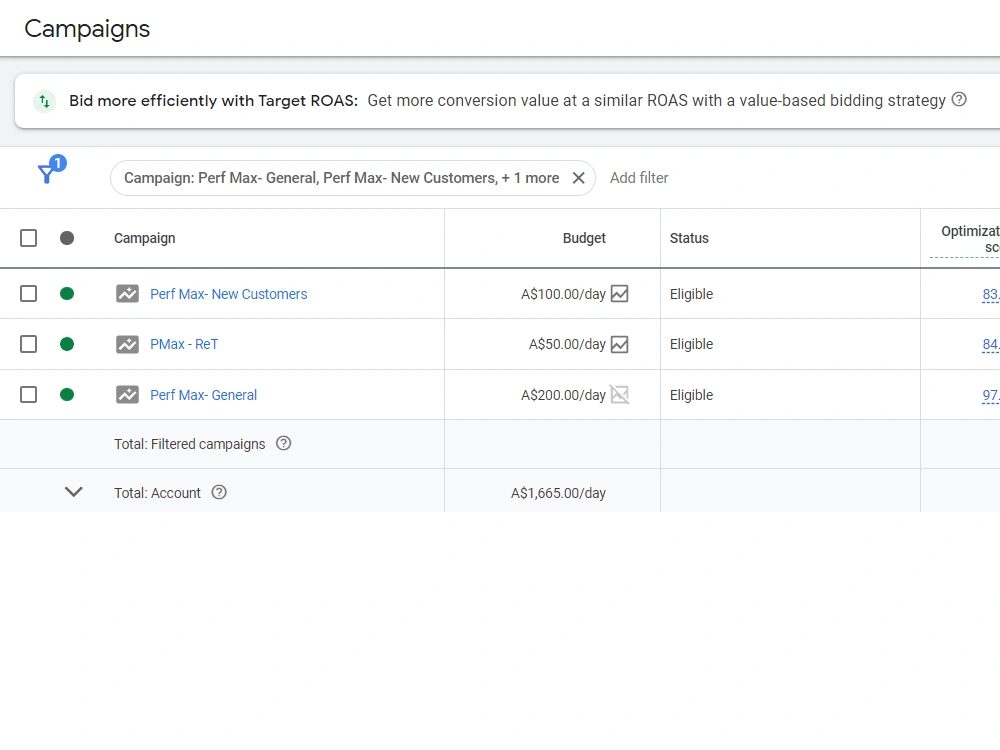Check the checkbox for Perf Max- General

[x=28, y=394]
